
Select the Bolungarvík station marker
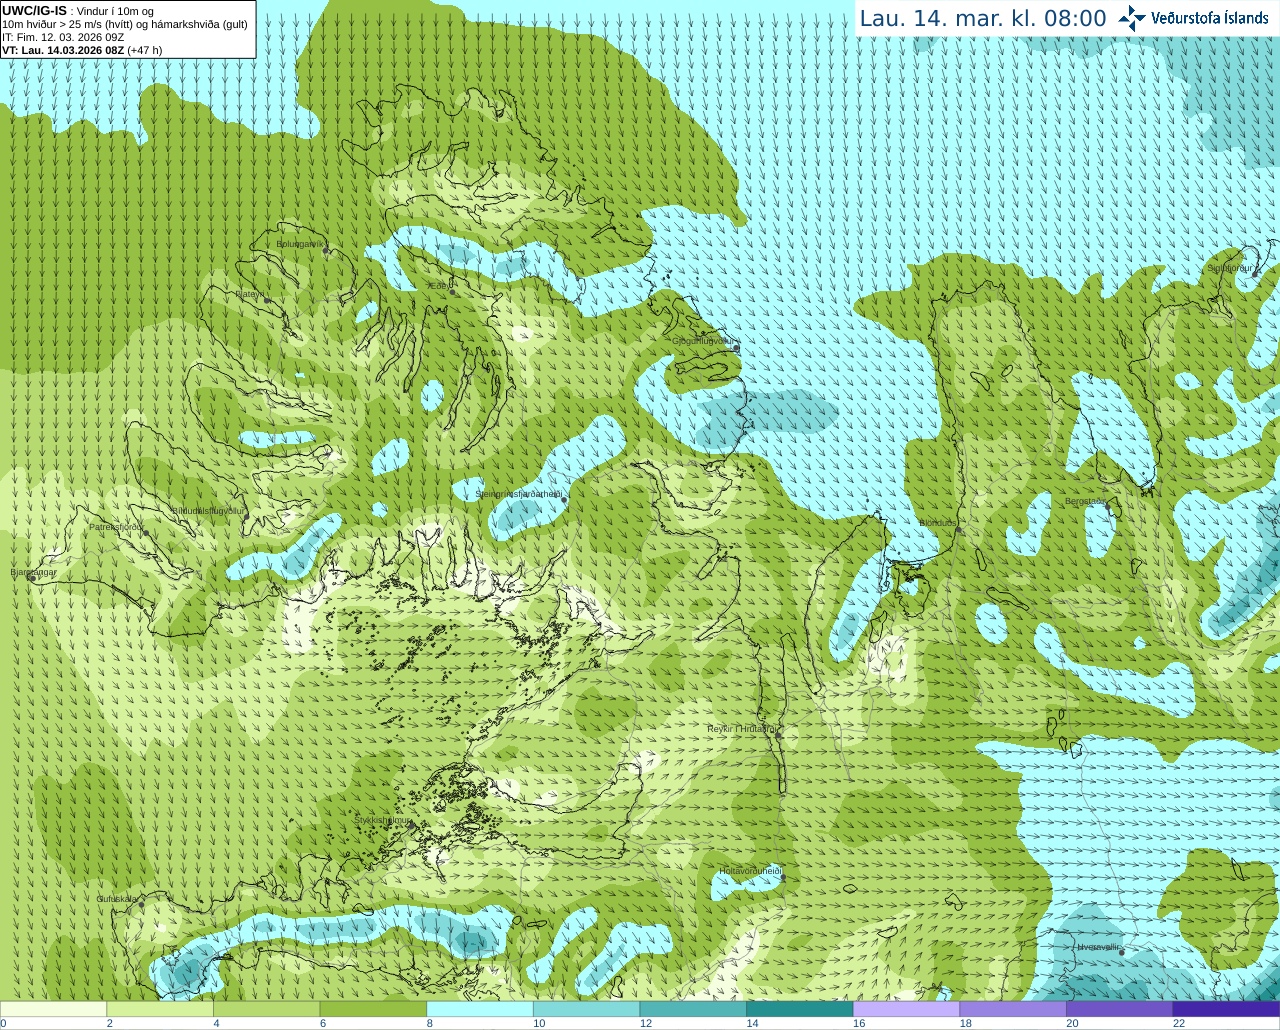[327, 251]
